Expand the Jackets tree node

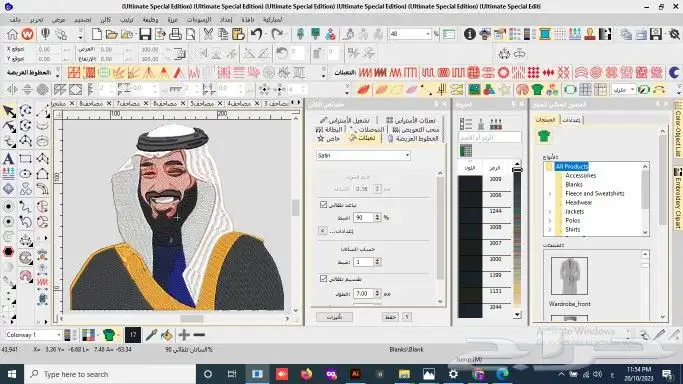pos(550,211)
